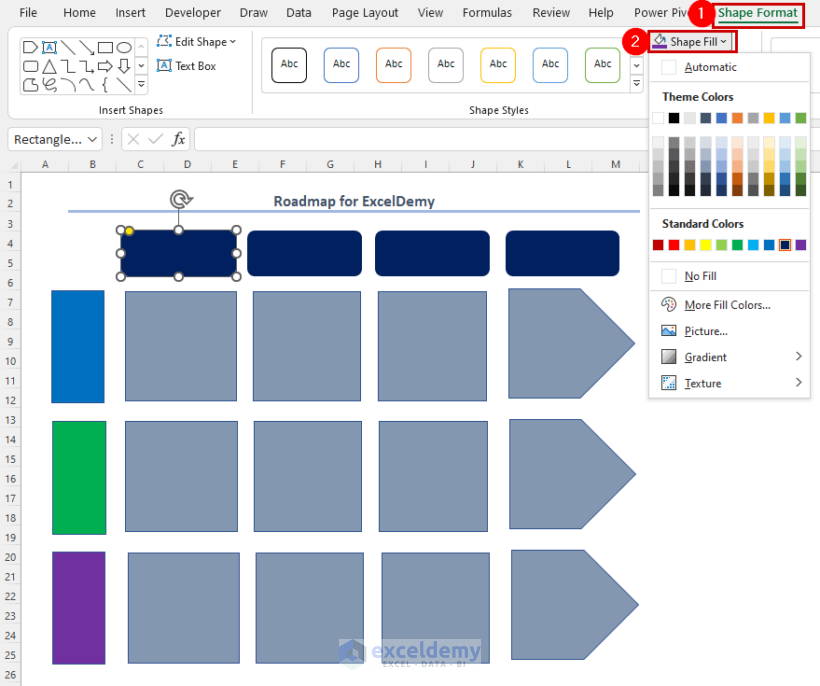Open the Shape Fill dropdown
Screen dimensions: 820x686
click(x=691, y=41)
